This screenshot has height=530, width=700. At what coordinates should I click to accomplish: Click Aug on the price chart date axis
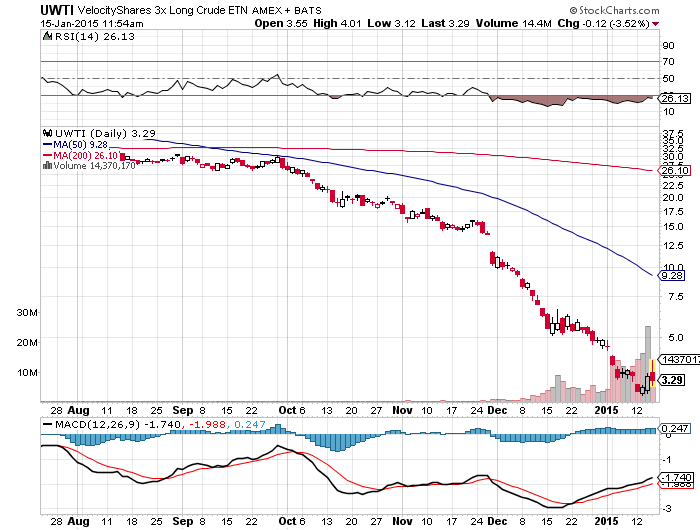pyautogui.click(x=79, y=410)
